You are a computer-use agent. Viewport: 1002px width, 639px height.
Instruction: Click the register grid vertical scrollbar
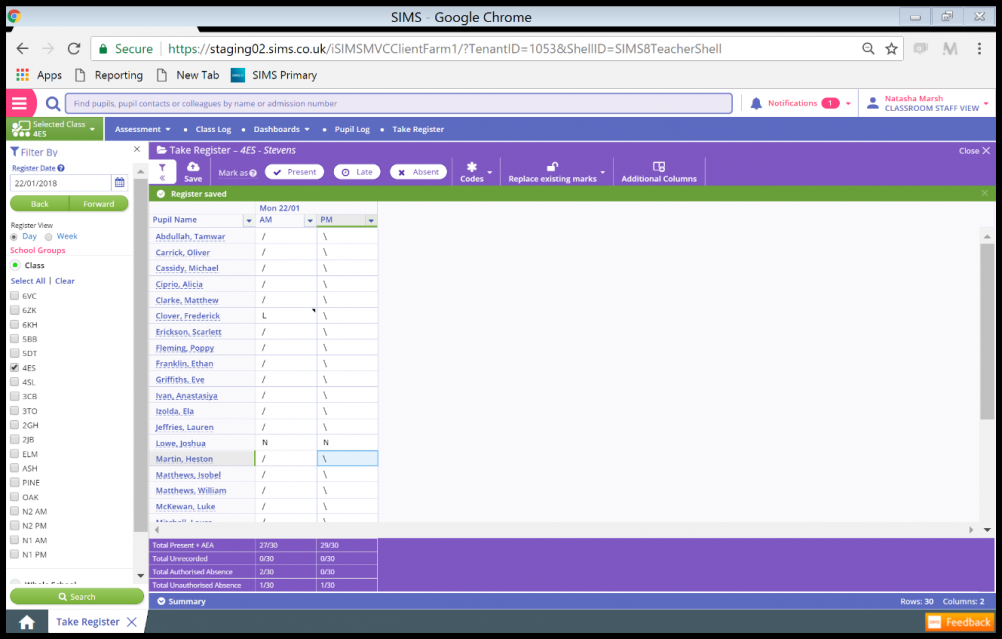[x=987, y=330]
